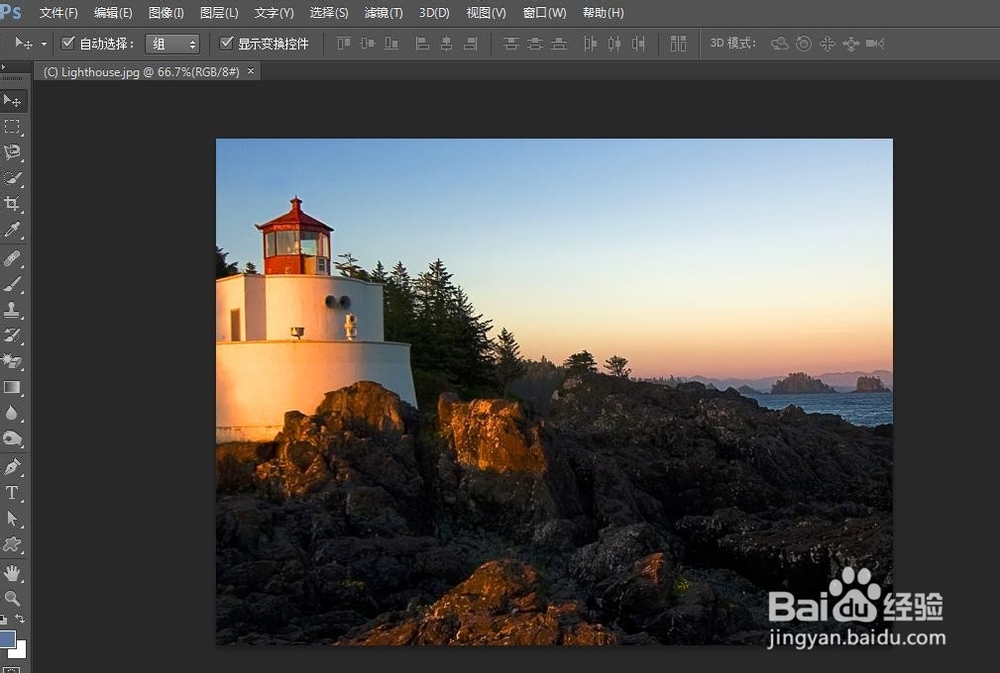The width and height of the screenshot is (1000, 673).
Task: Open the 文字(Y) menu
Action: (274, 13)
